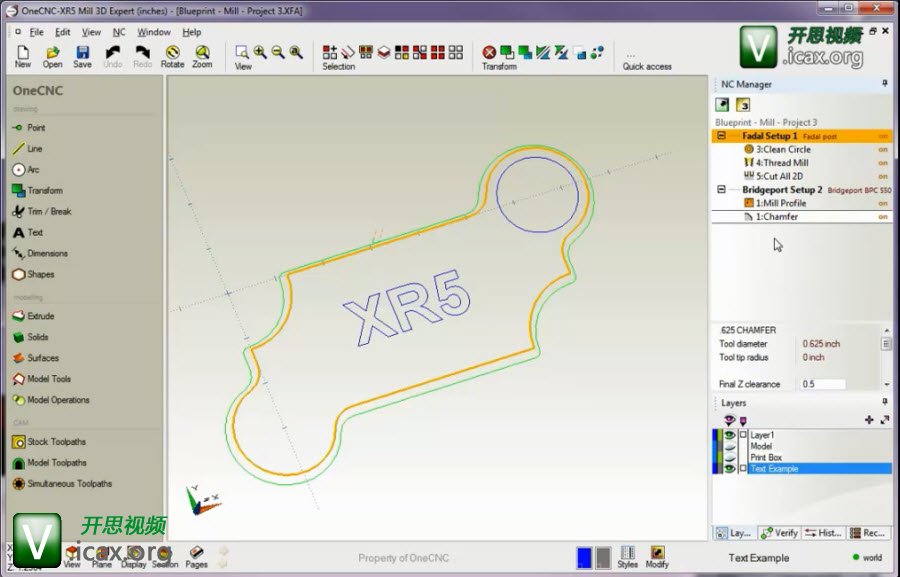Click the zoom in magnifier icon
Screen dimensions: 900x577
tap(260, 52)
